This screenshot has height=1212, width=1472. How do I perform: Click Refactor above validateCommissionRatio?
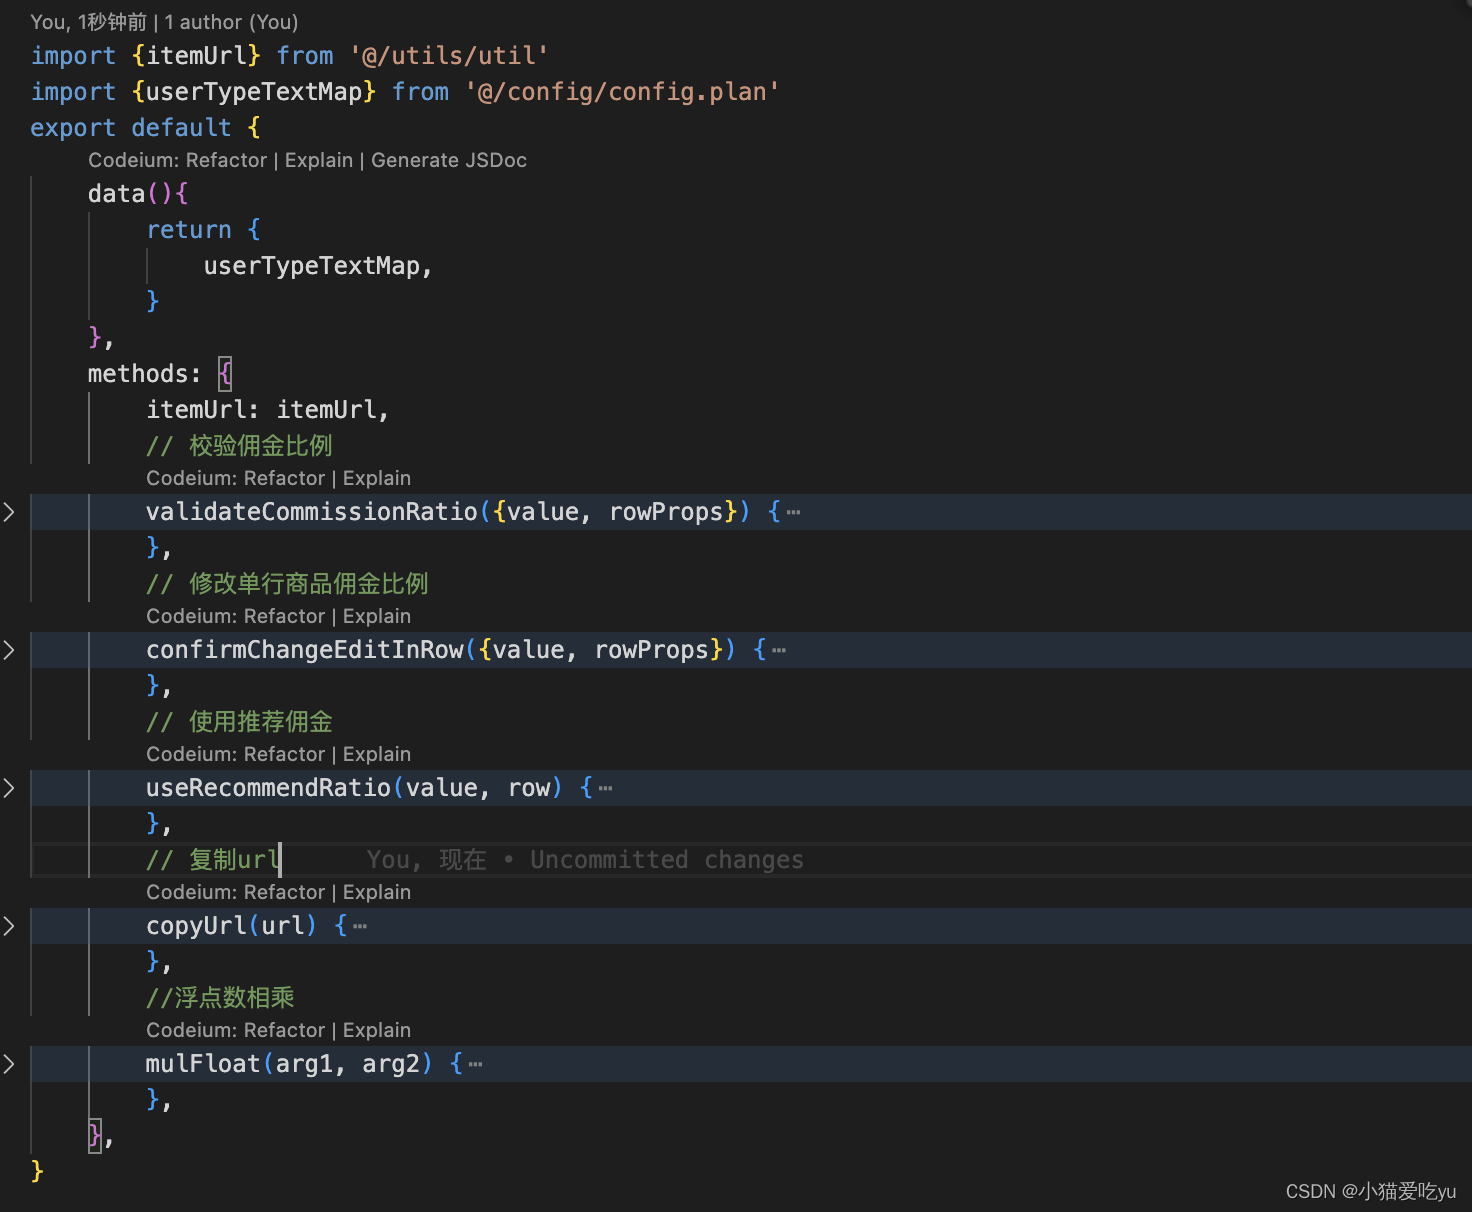284,478
